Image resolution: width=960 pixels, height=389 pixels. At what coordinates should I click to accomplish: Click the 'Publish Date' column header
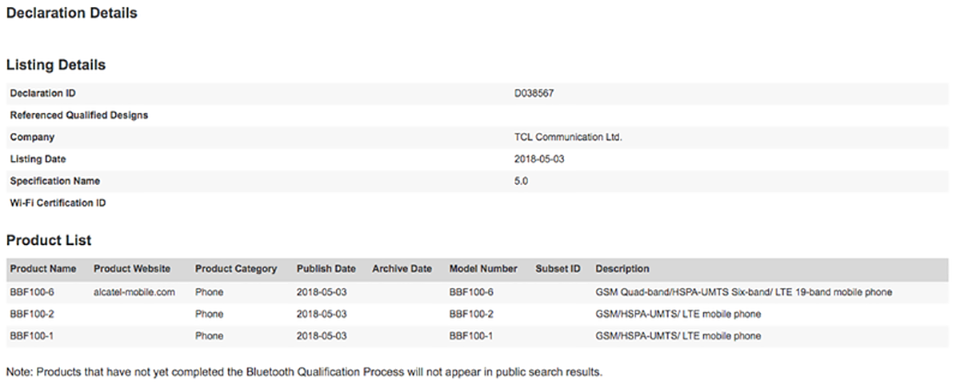click(326, 269)
